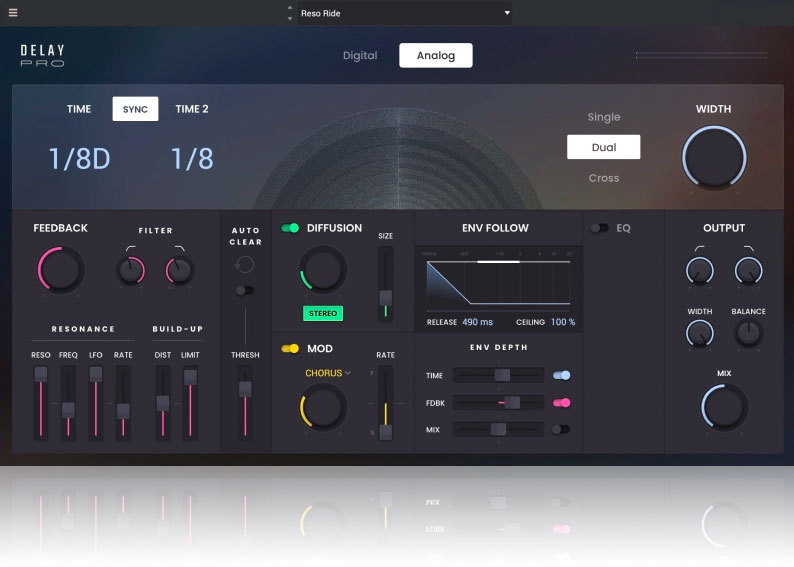
Task: Click the Feedback knob
Action: click(x=61, y=270)
